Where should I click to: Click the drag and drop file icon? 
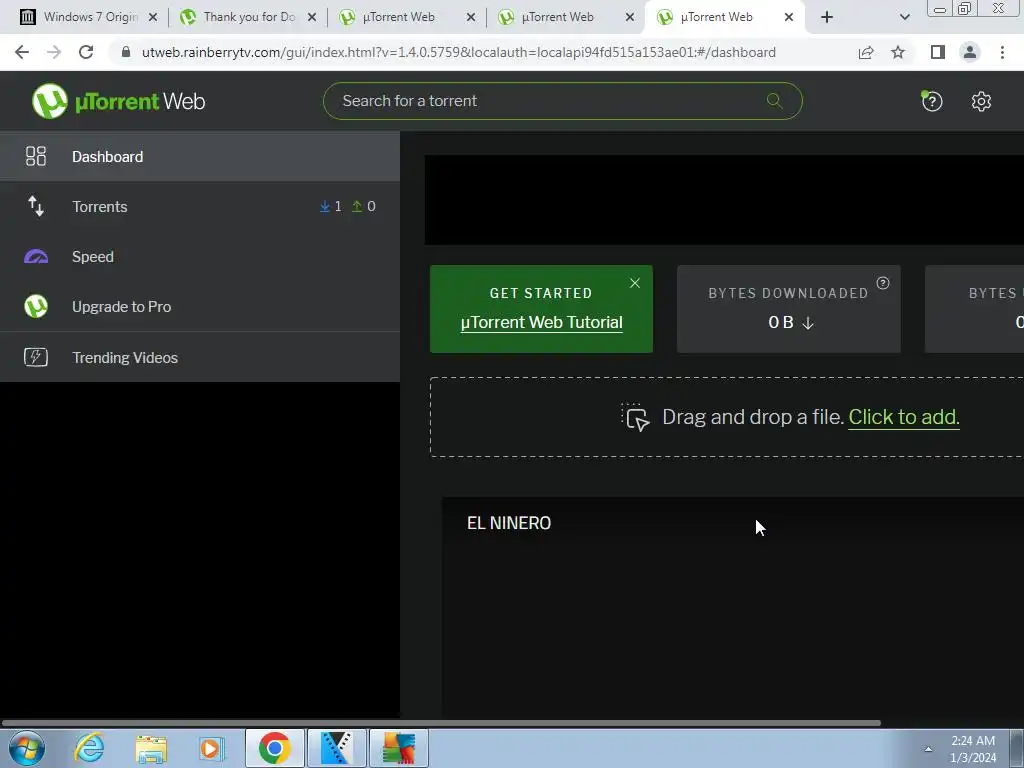(x=635, y=417)
